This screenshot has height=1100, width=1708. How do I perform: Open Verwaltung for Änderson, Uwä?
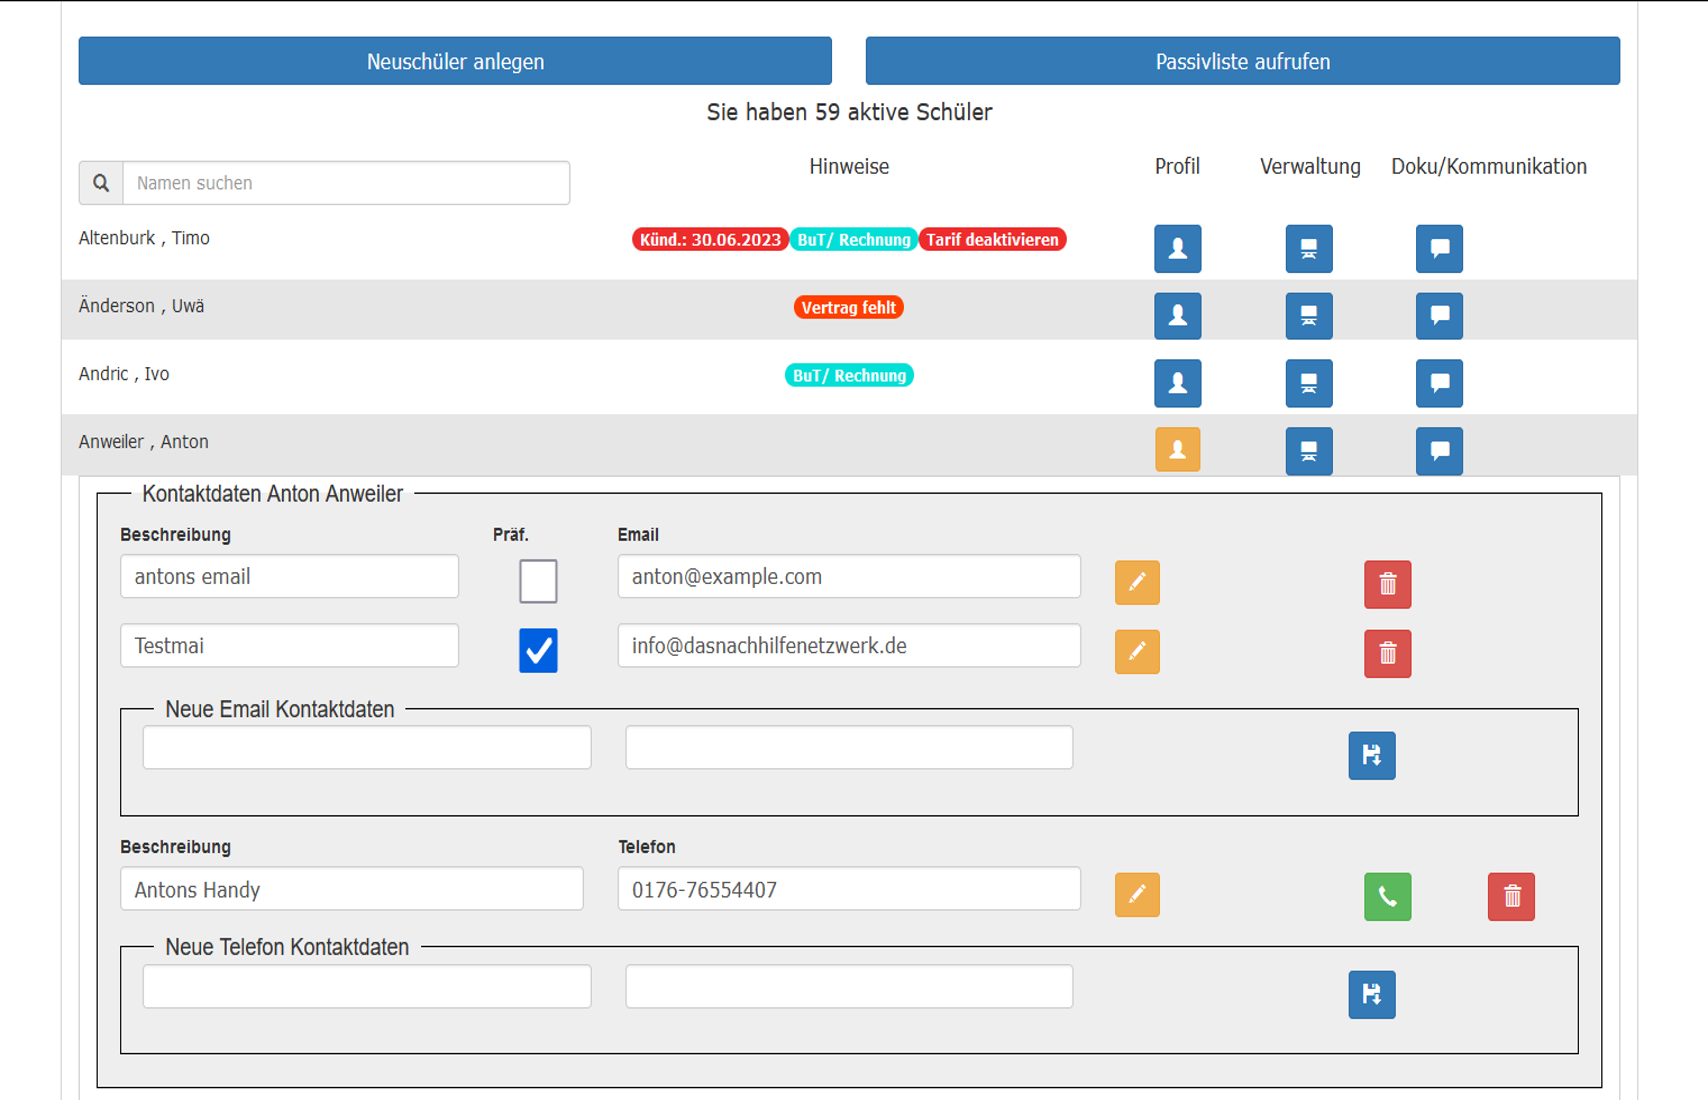[x=1308, y=316]
